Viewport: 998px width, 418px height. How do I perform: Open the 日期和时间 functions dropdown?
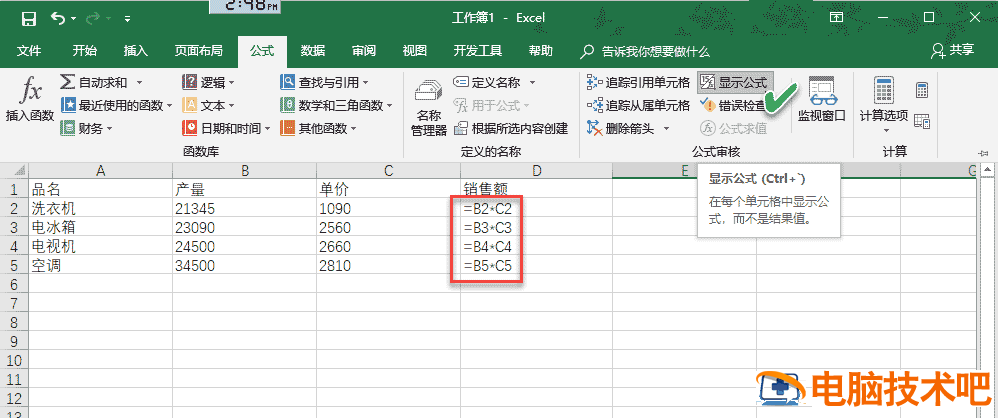[x=227, y=128]
